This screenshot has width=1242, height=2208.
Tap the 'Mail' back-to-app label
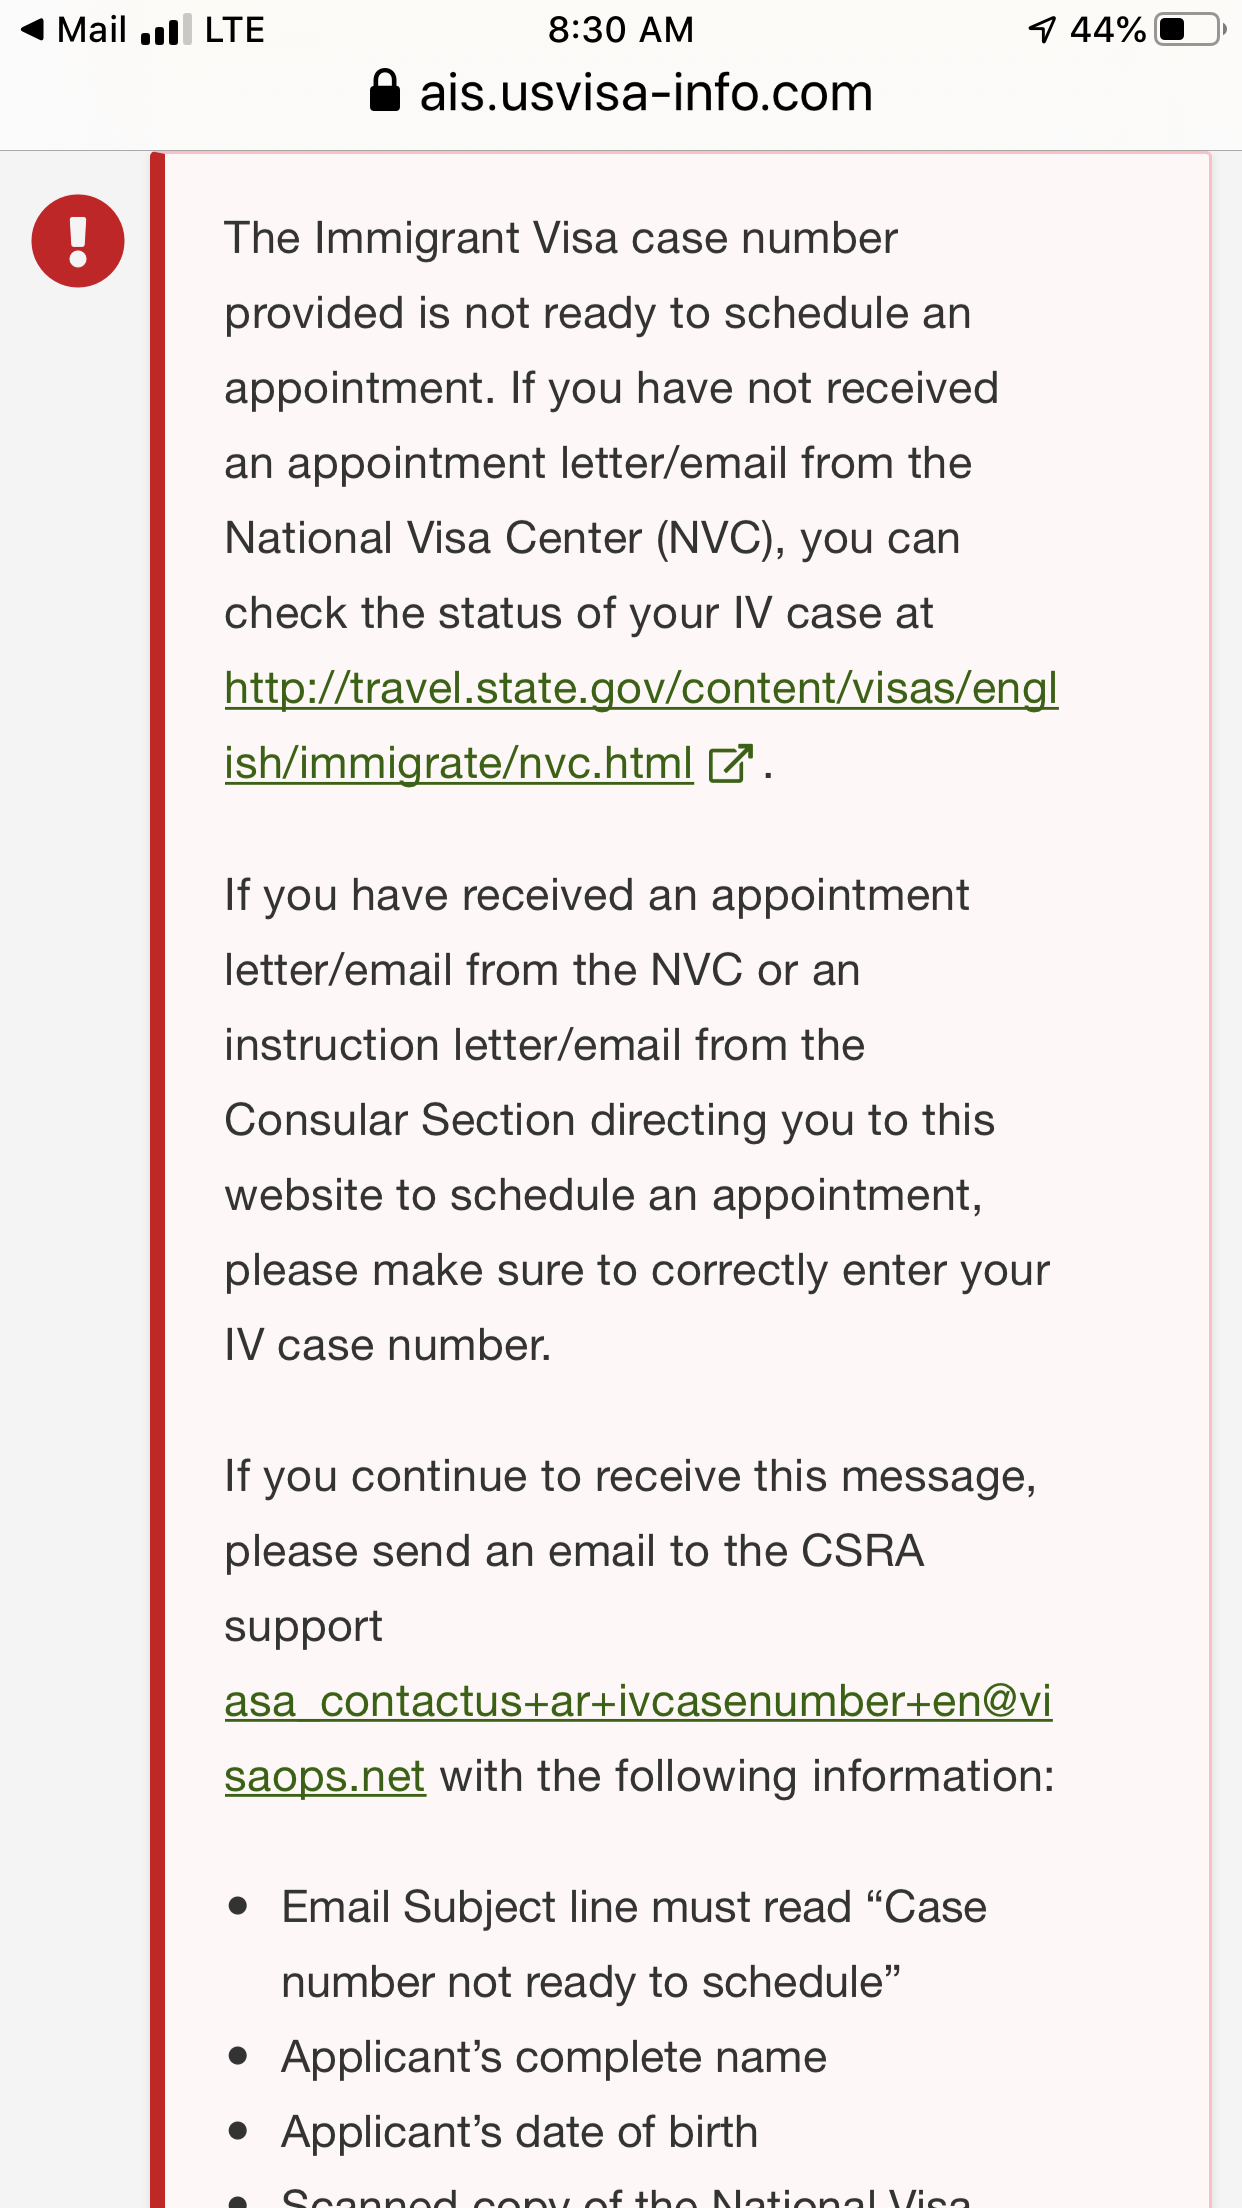pos(92,30)
